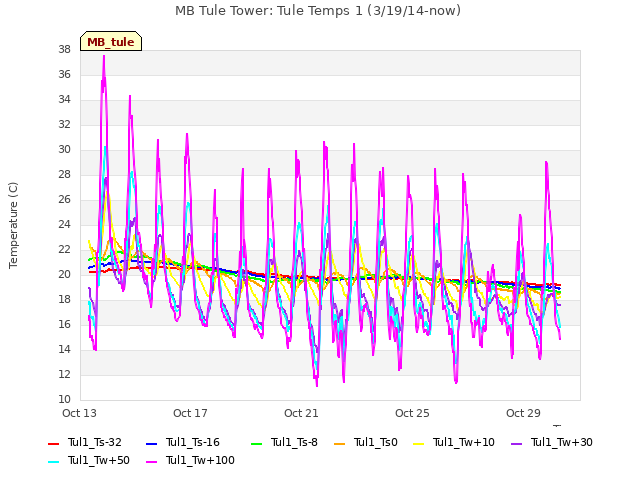Select the Tul1_Tw+100 legend label

tap(200, 460)
